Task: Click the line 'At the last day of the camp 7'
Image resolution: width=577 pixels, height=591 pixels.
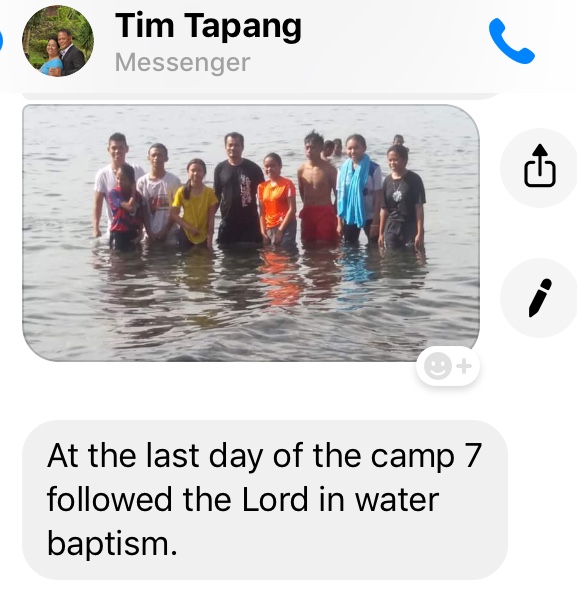Action: 264,456
